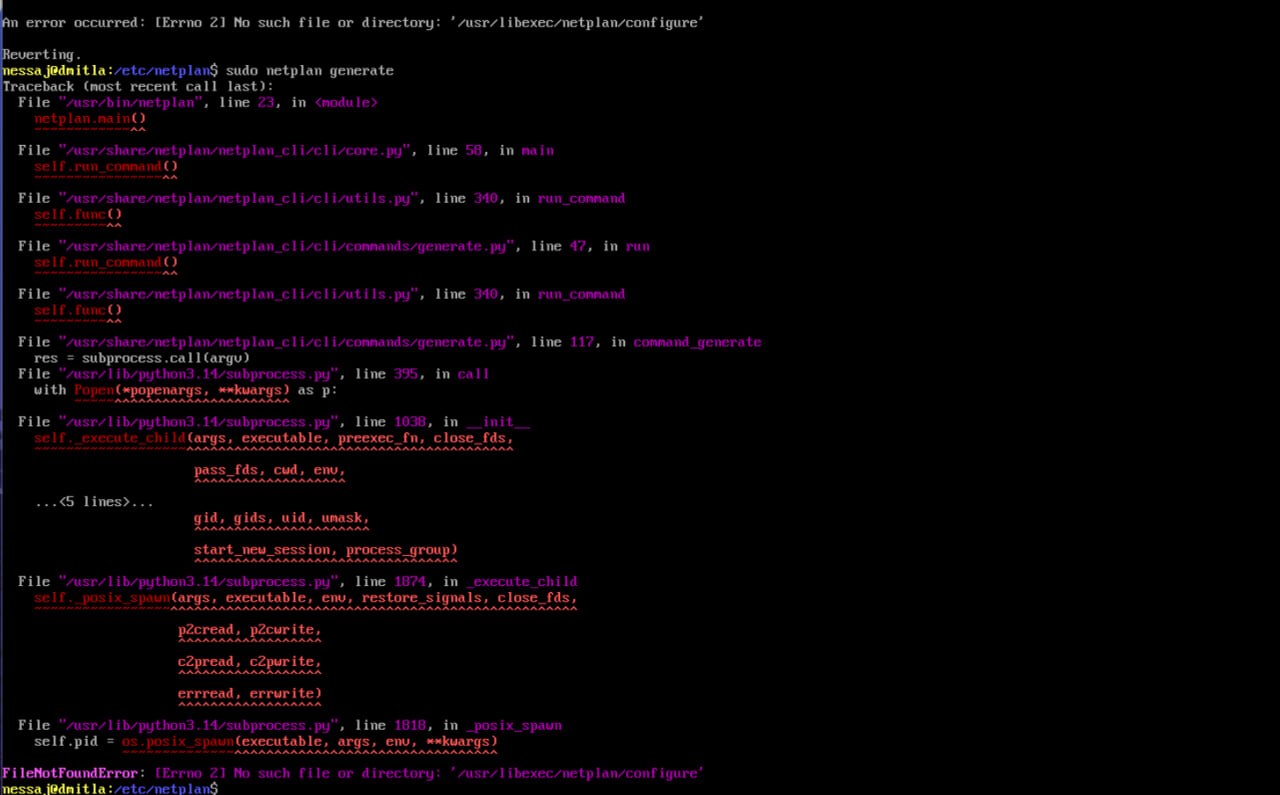Click the '/usr/bin/netplan' file path
This screenshot has height=795, width=1280.
[x=130, y=102]
